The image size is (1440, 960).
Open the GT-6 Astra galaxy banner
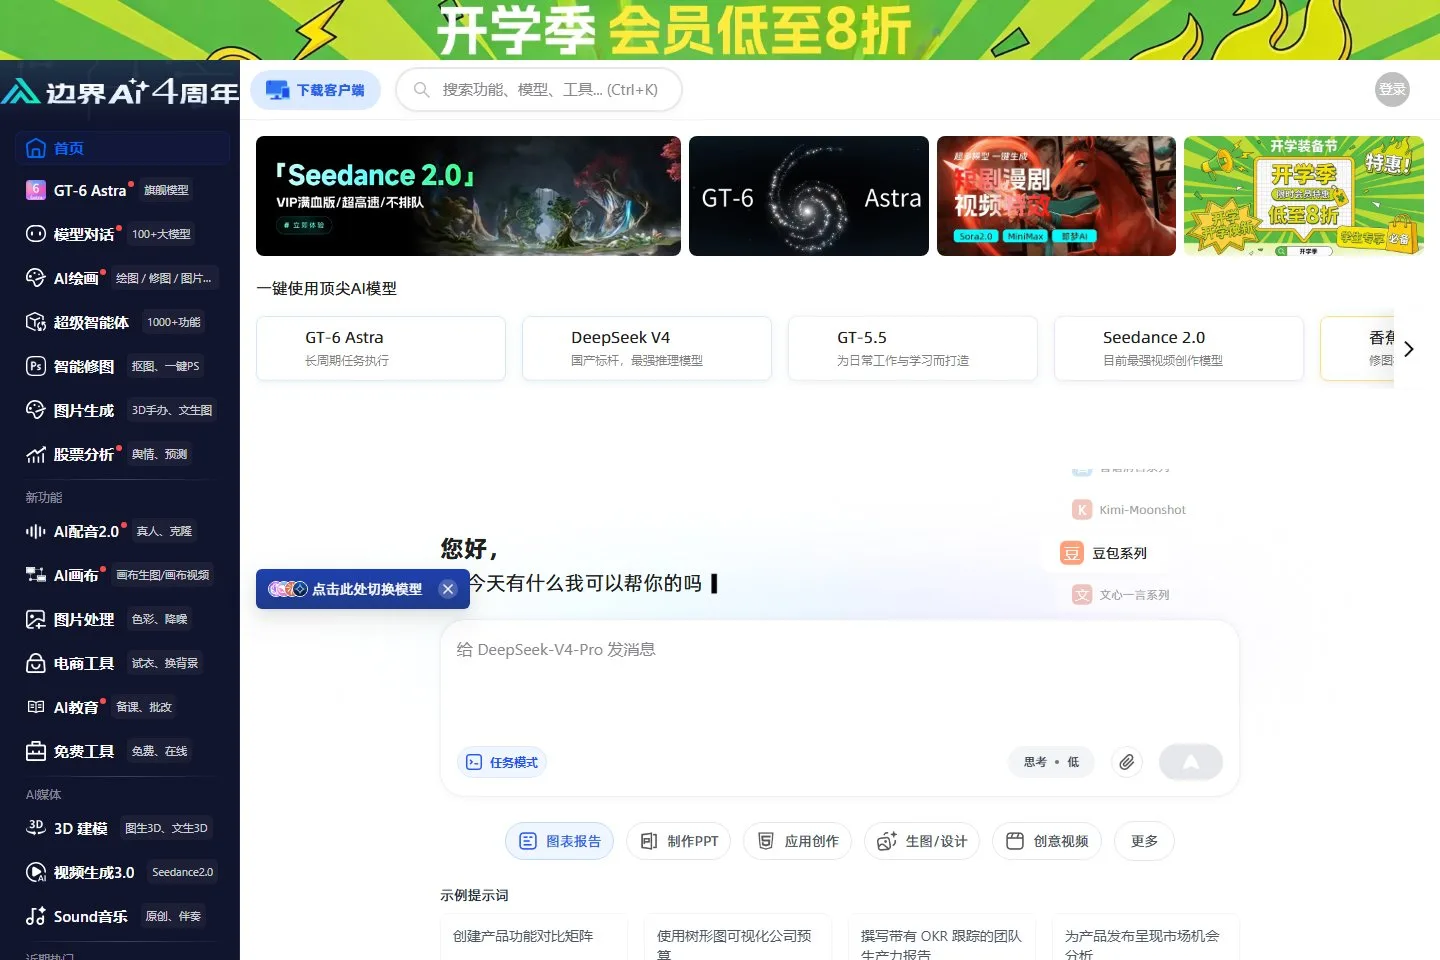pyautogui.click(x=809, y=196)
